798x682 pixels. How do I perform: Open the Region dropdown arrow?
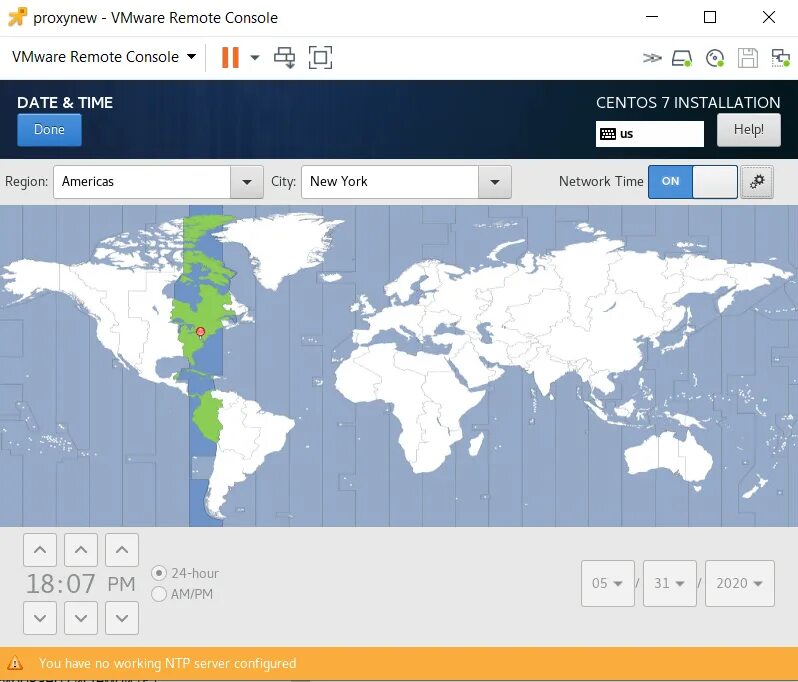click(247, 182)
